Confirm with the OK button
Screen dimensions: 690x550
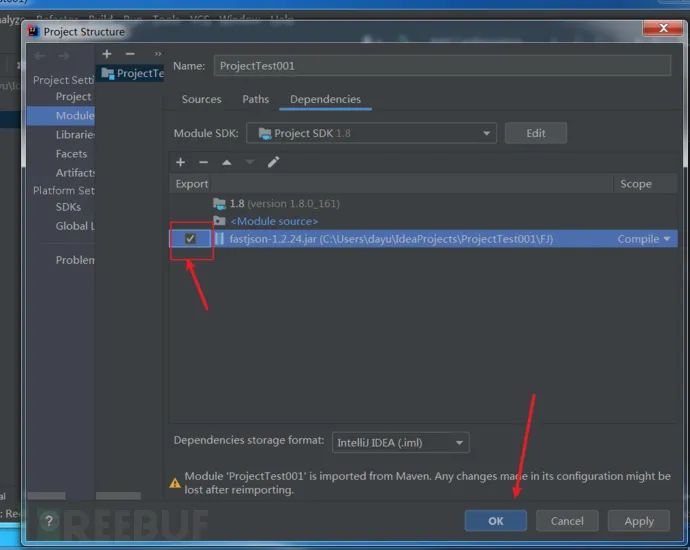(x=495, y=521)
